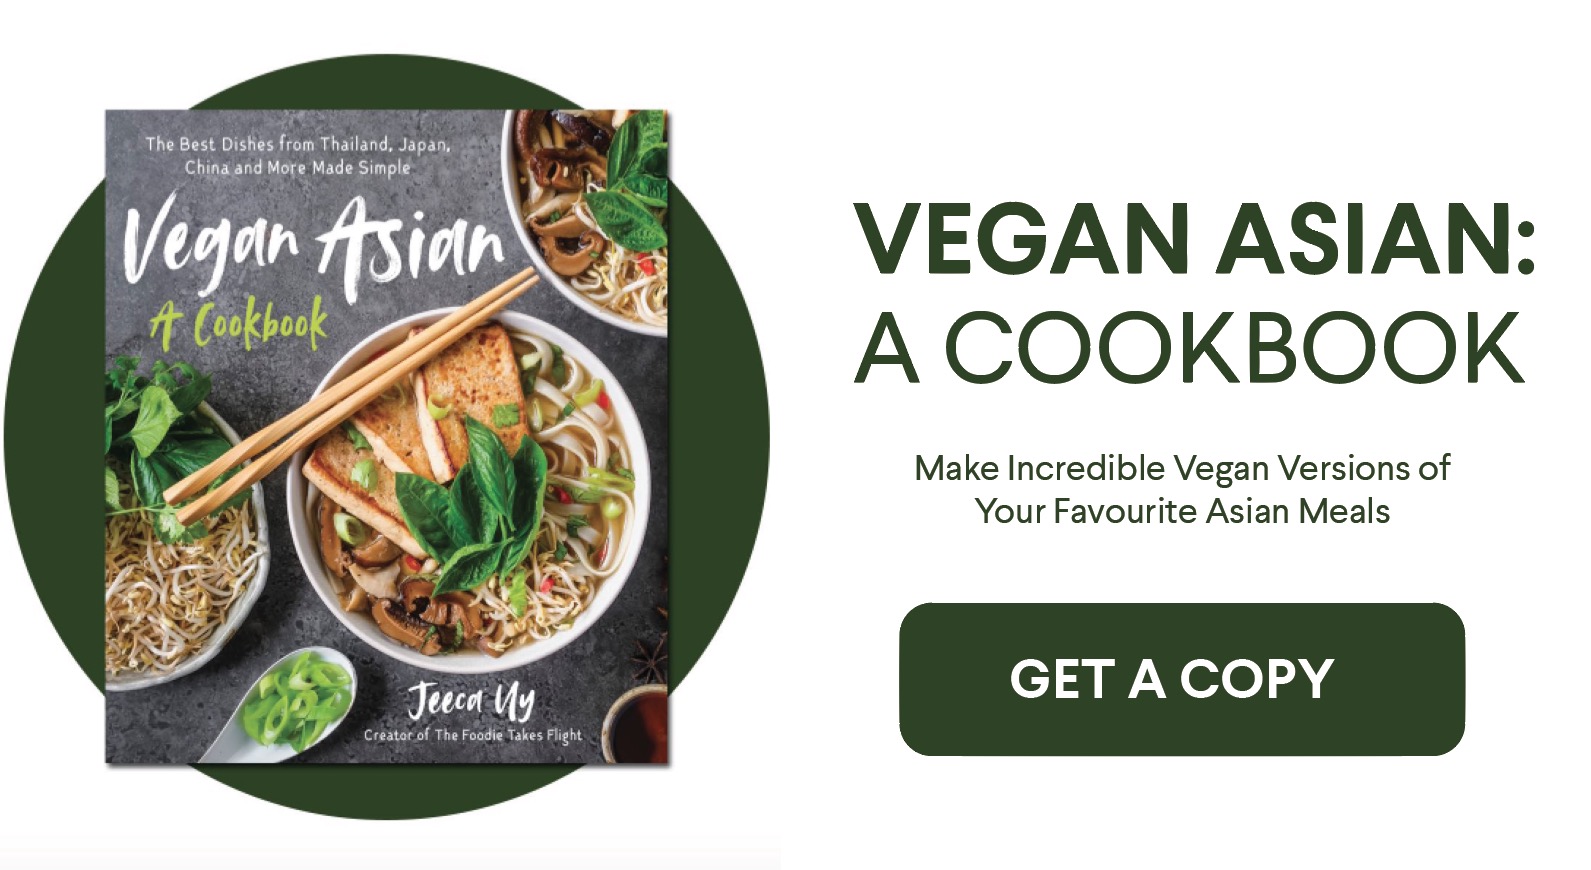Select the A COOKBOOK heading line
1591x870 pixels.
click(x=1190, y=347)
